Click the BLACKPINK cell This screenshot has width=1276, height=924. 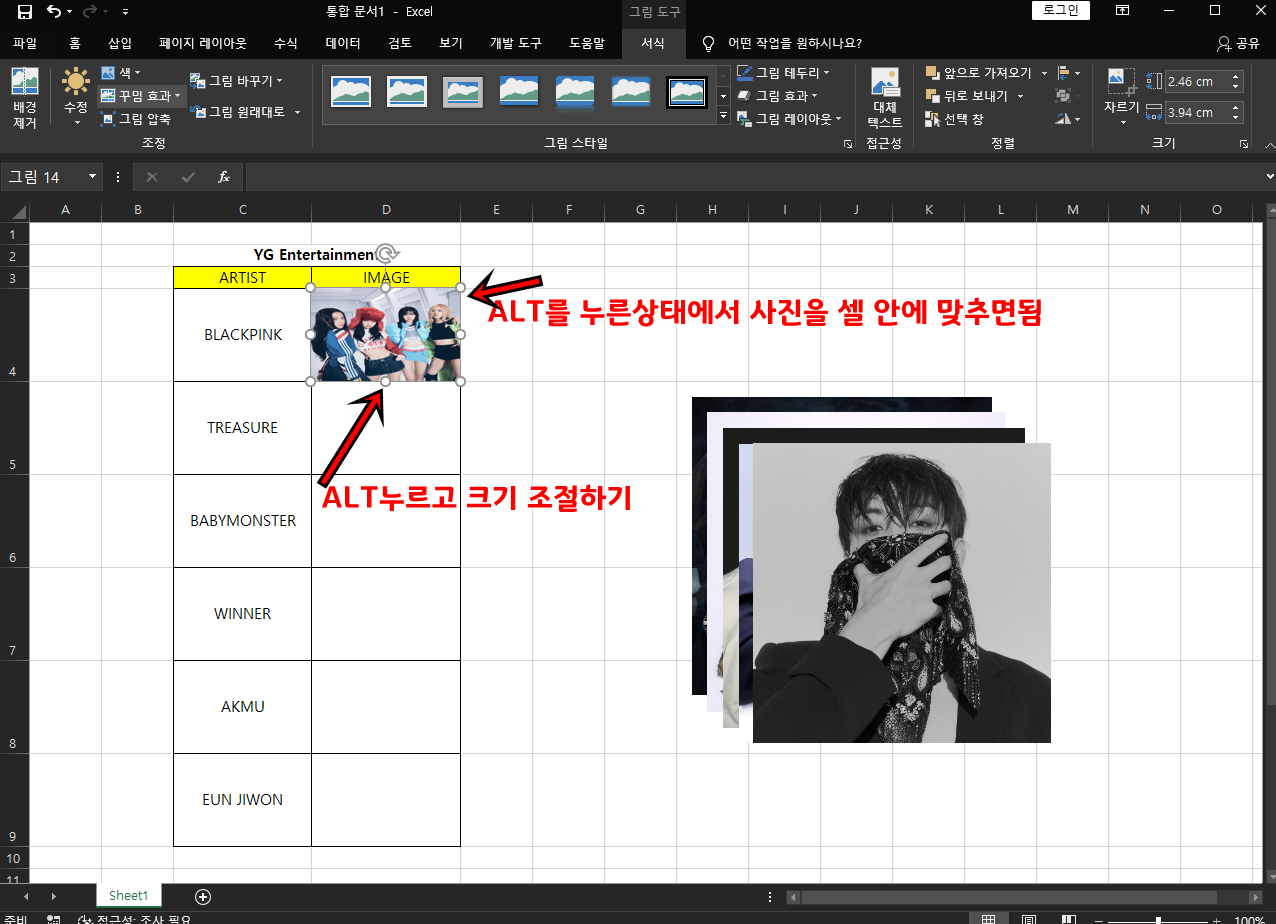[x=243, y=335]
